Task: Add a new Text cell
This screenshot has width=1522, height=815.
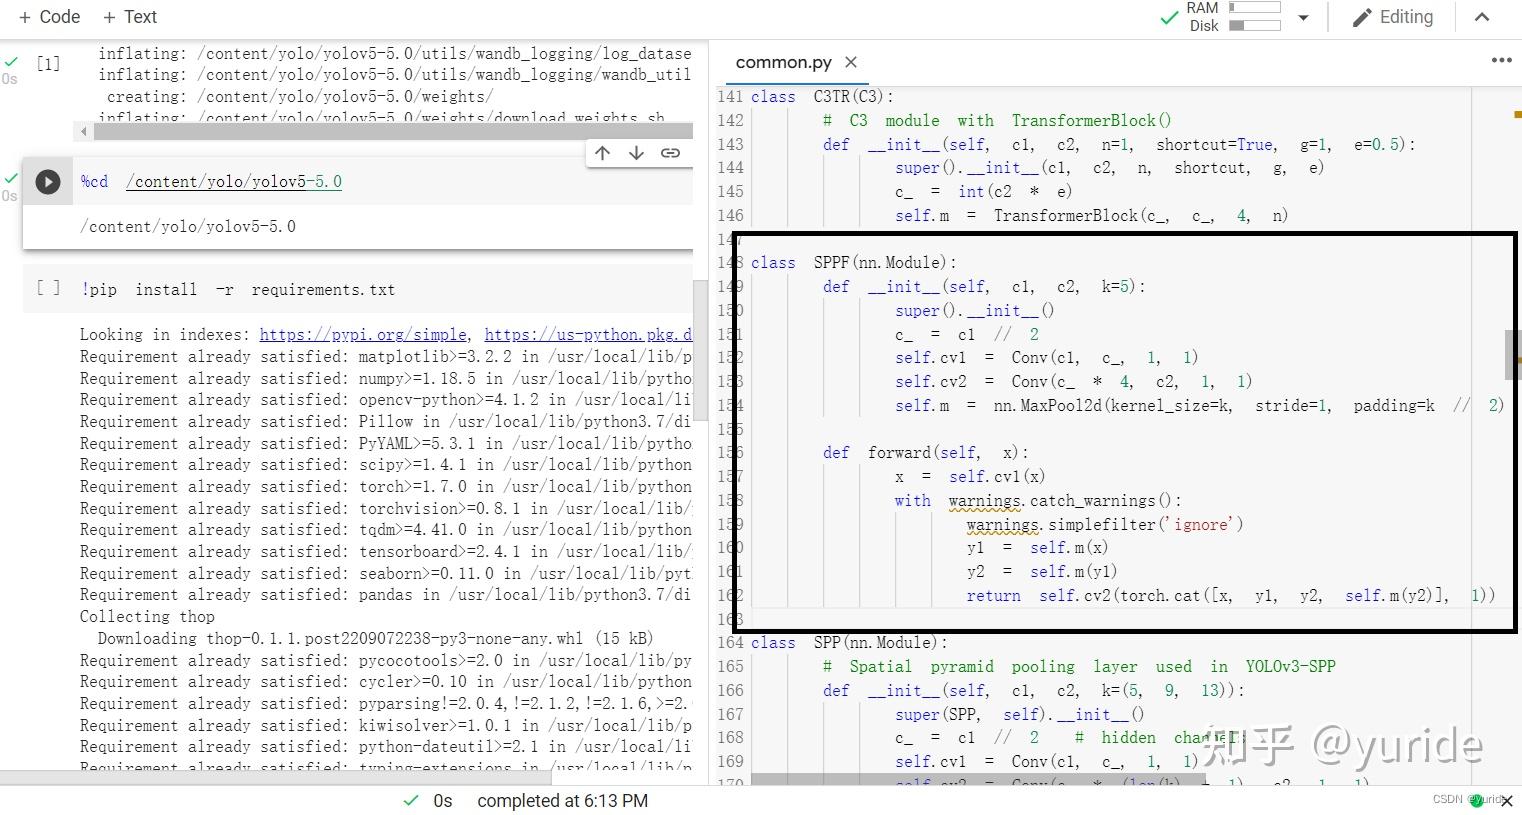Action: (x=129, y=17)
